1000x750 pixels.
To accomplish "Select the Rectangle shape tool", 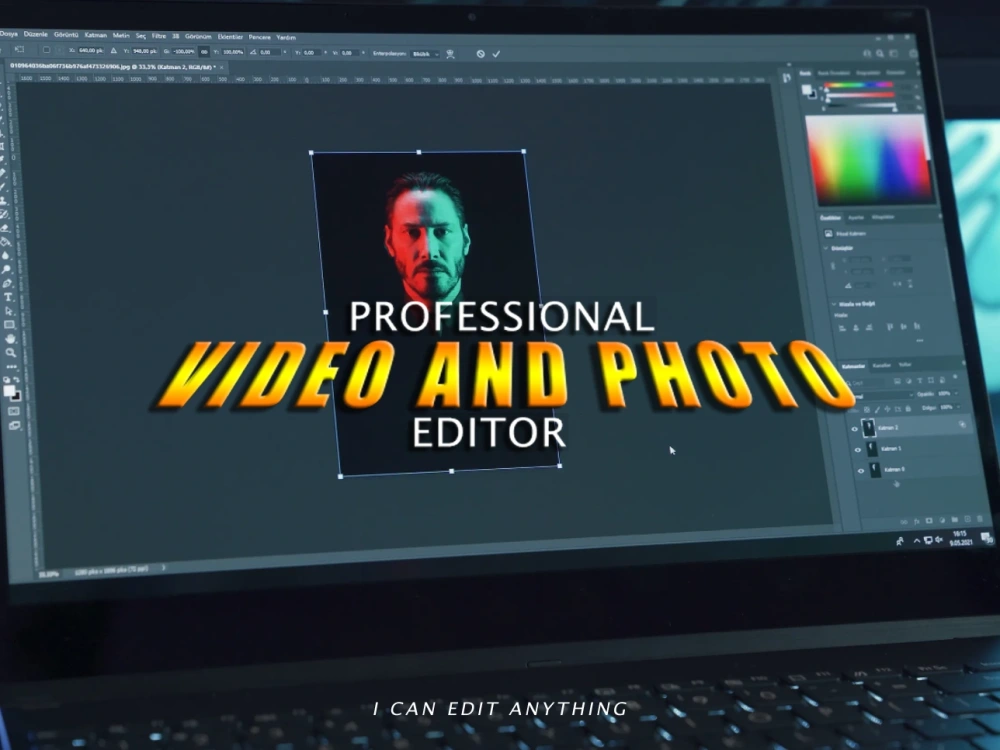I will 9,325.
